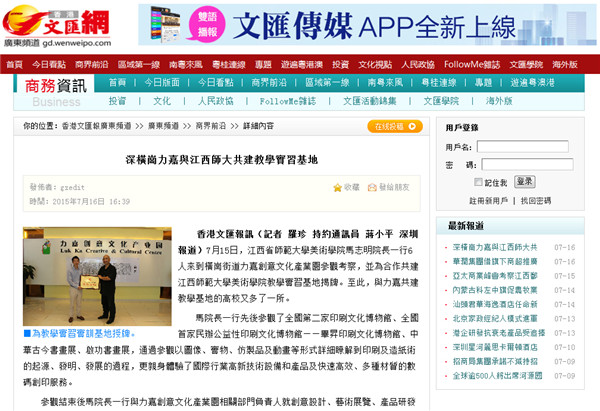The width and height of the screenshot is (600, 411).
Task: Open FollowMe雜誌 in light blue submenu
Action: (x=288, y=101)
